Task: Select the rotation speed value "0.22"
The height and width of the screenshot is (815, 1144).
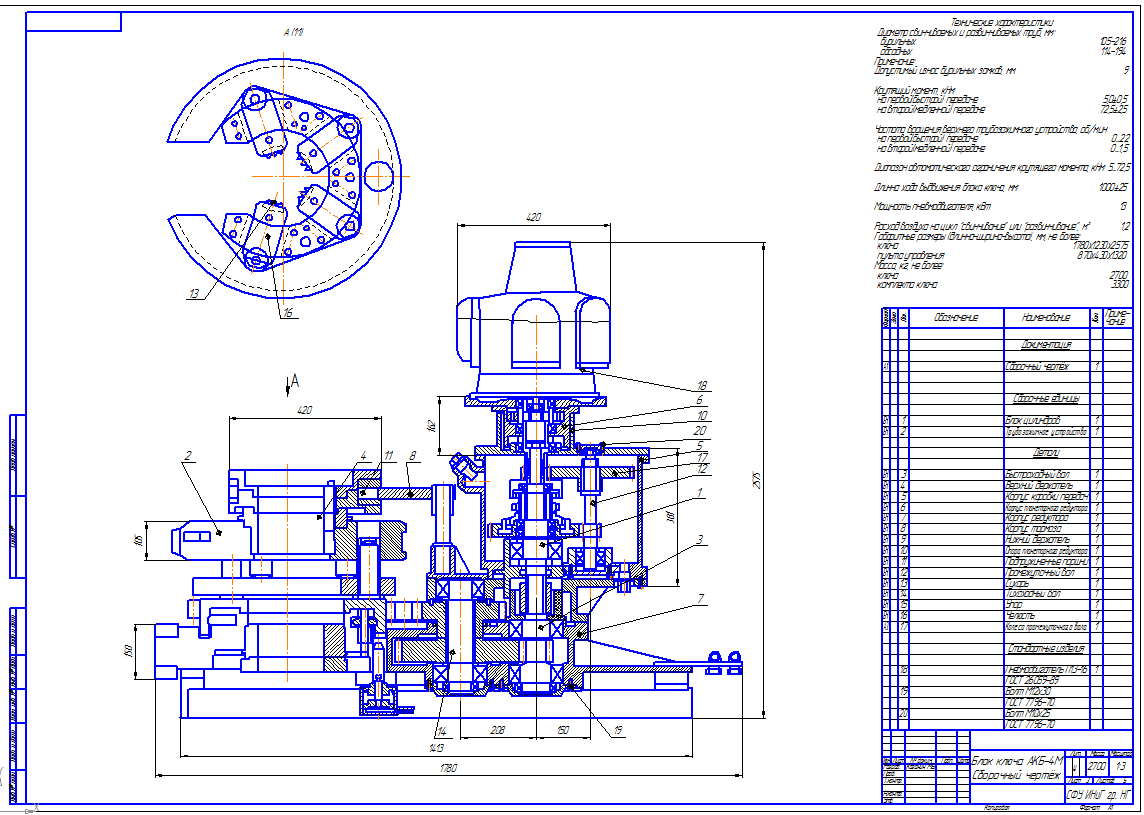Action: click(1120, 139)
